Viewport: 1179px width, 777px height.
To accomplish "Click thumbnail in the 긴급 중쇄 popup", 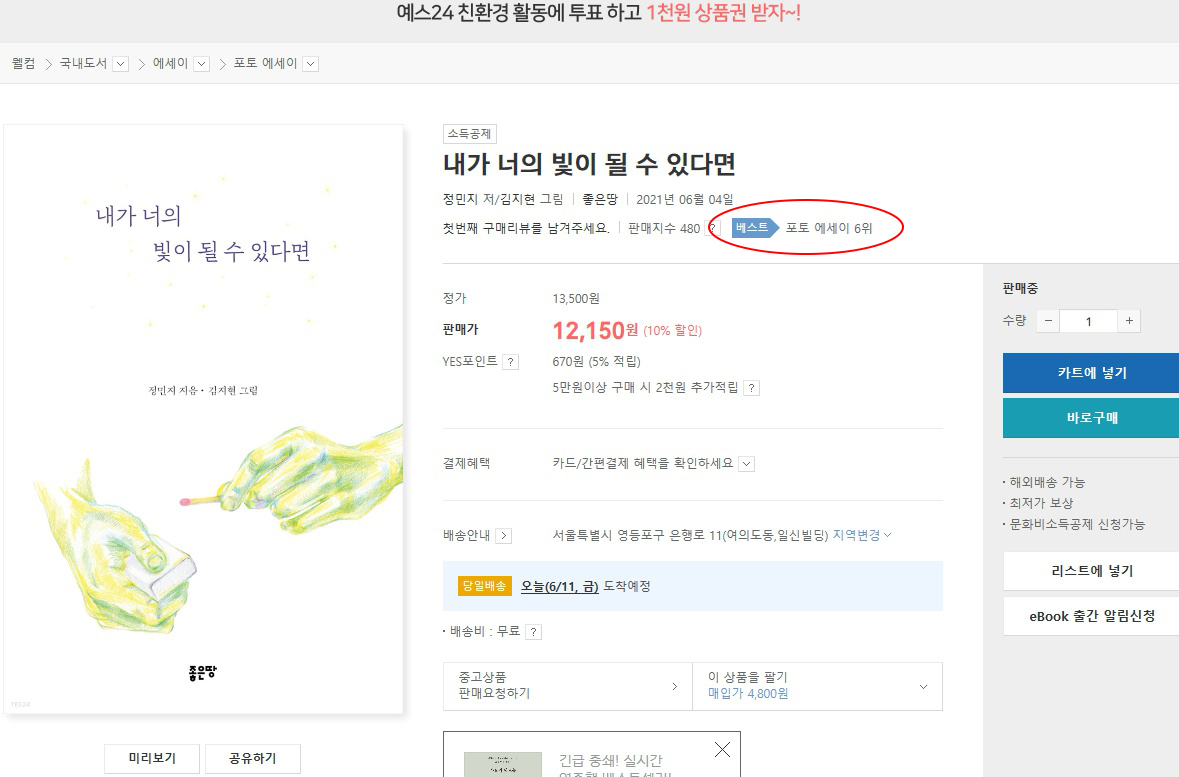I will 502,764.
